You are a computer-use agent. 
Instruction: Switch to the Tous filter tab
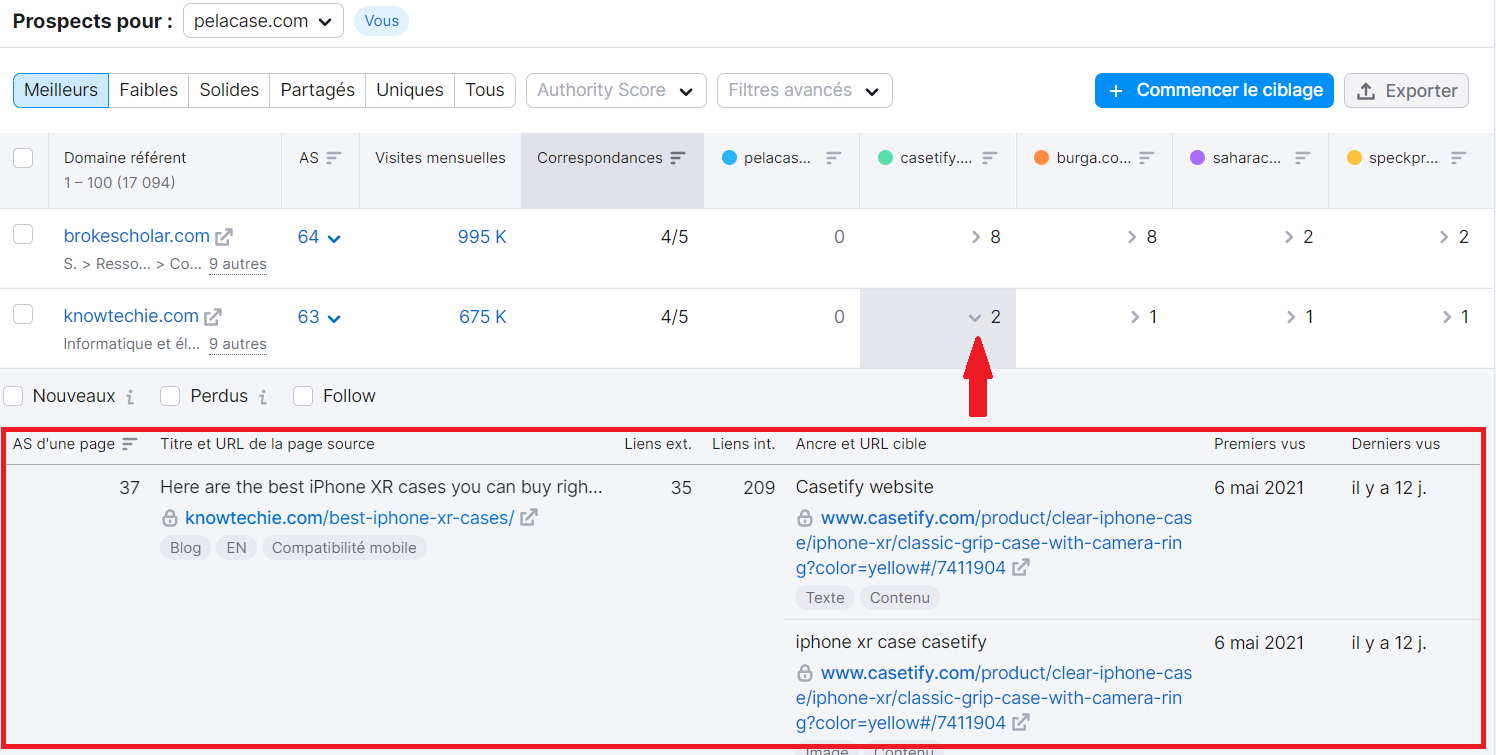tap(485, 90)
